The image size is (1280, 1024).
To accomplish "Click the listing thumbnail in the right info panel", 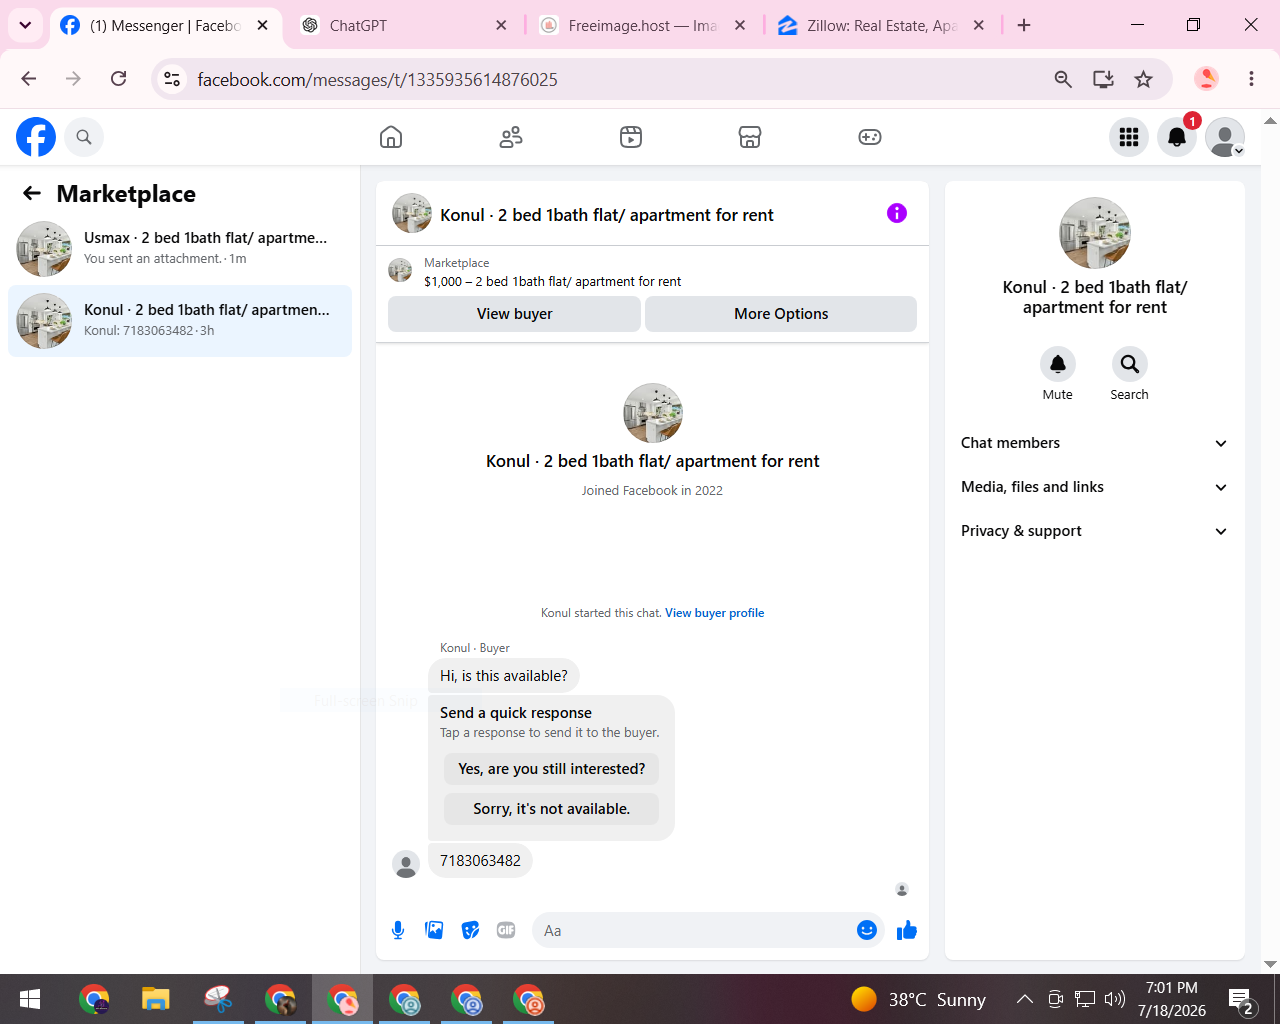I will [1095, 233].
